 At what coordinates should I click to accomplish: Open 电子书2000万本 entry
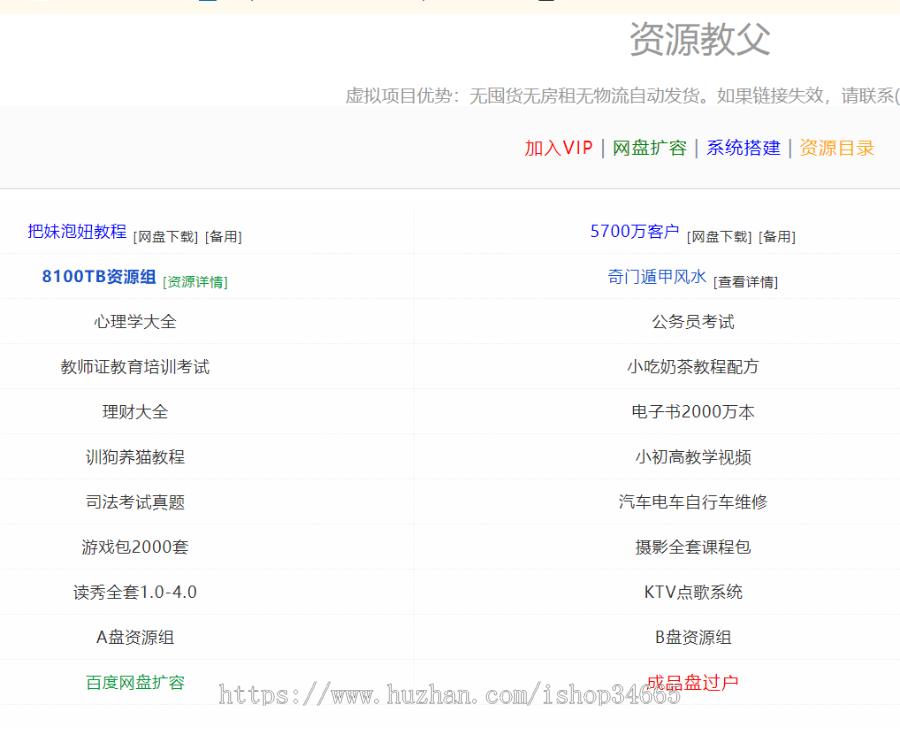(693, 412)
